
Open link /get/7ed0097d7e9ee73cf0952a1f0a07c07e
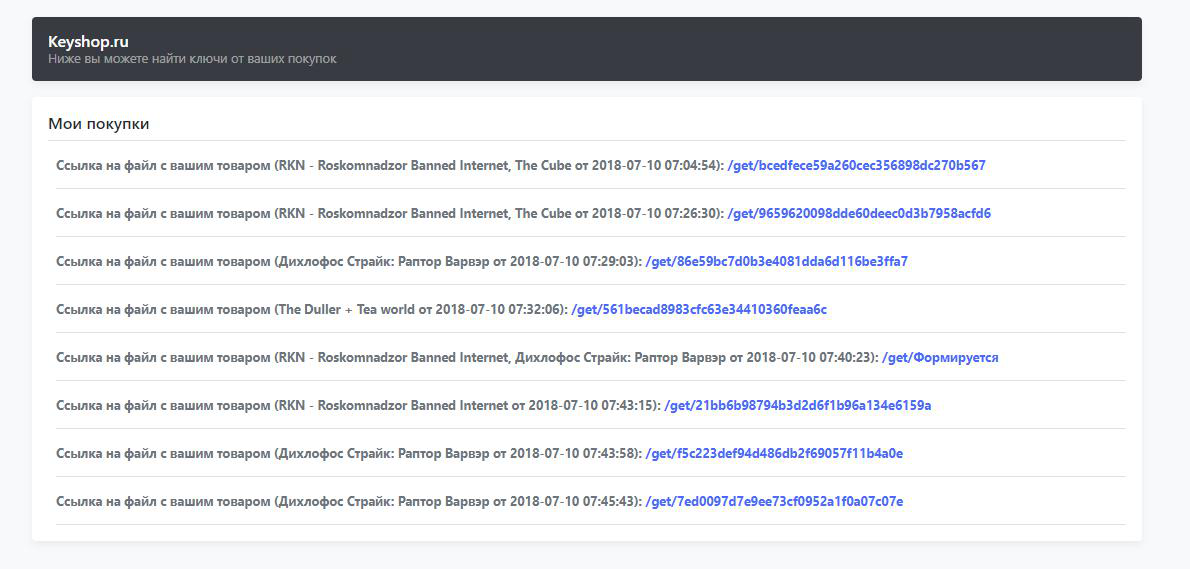coord(774,501)
